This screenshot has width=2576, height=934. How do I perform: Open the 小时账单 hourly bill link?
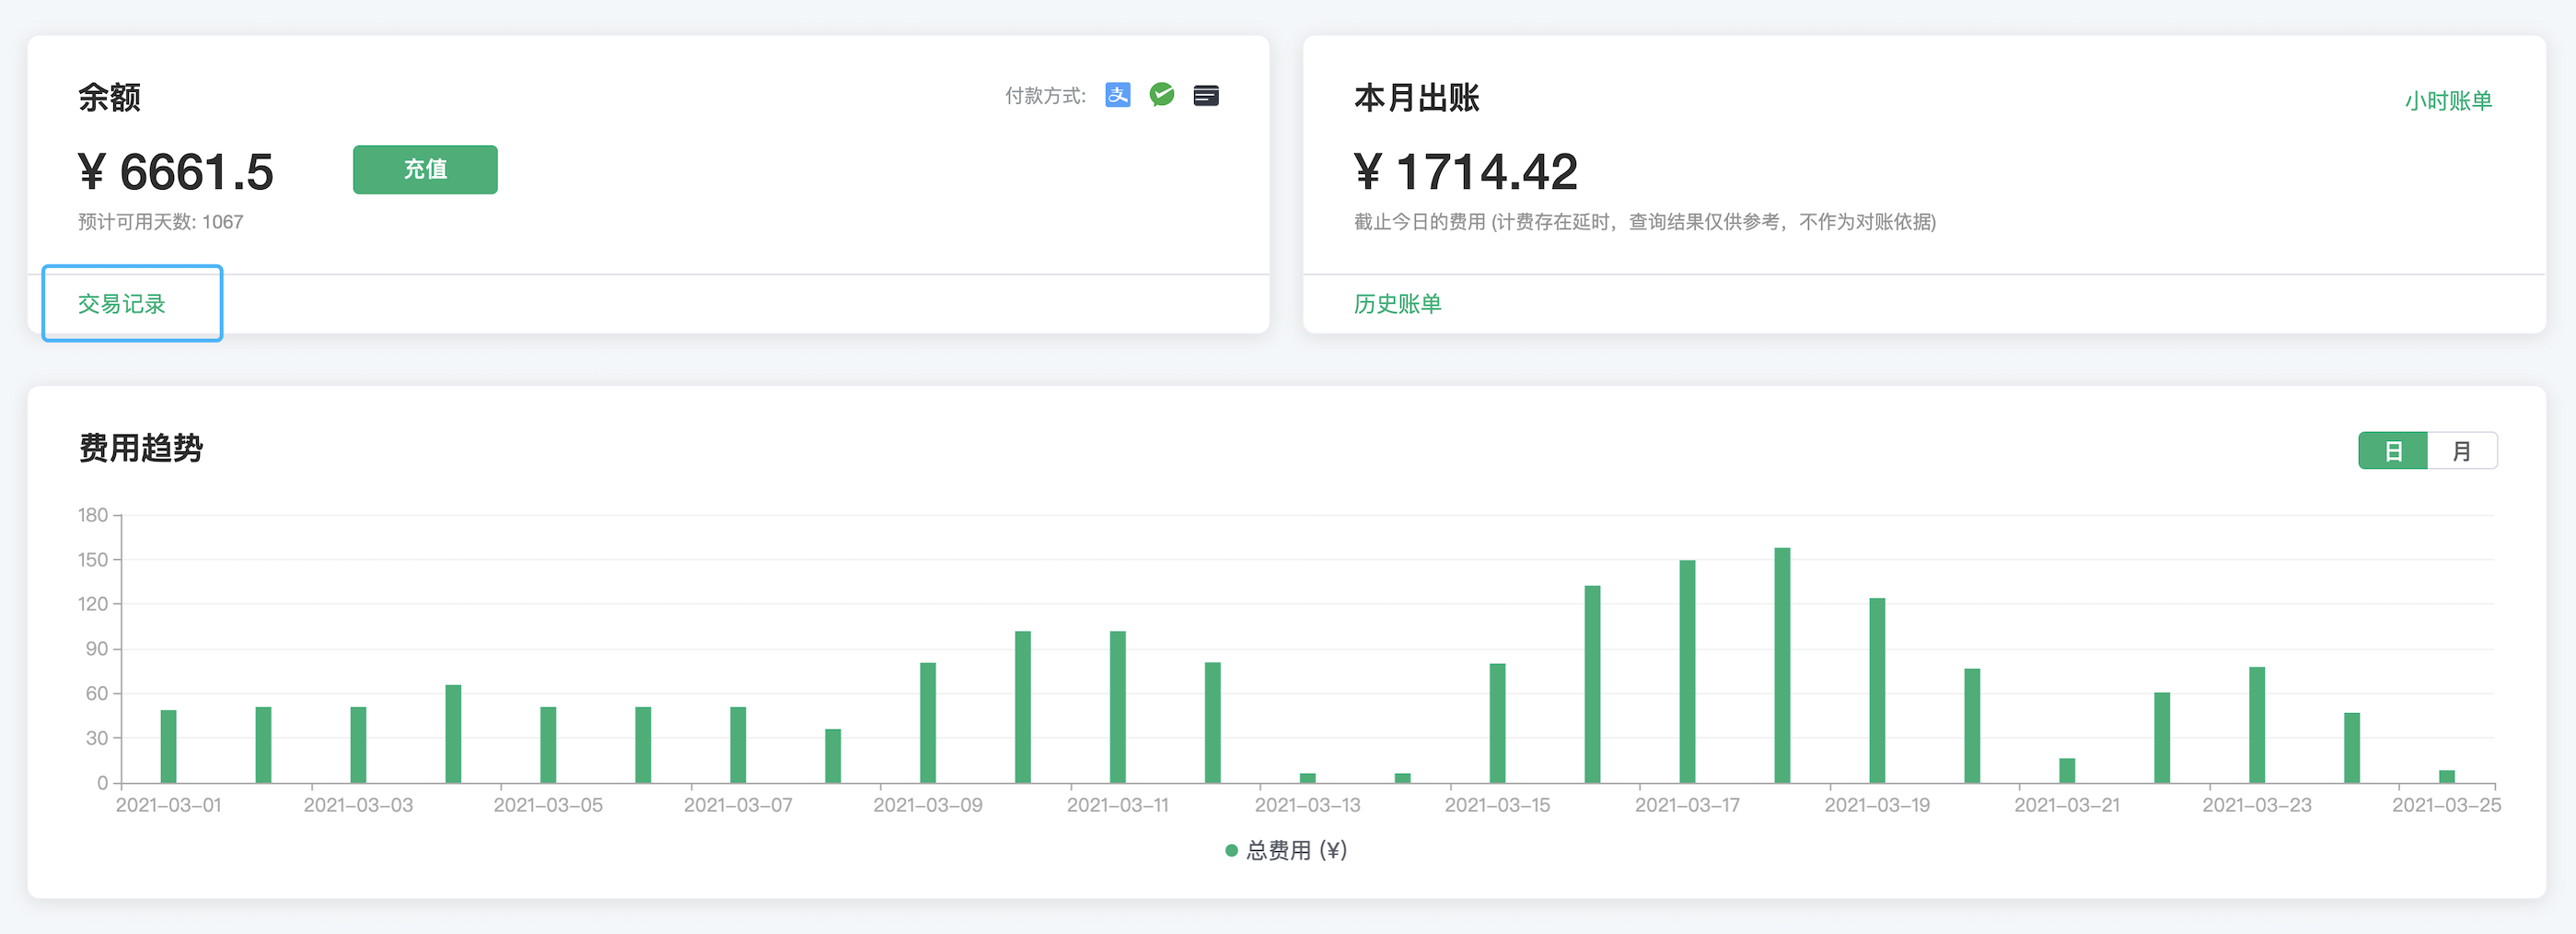(2447, 101)
